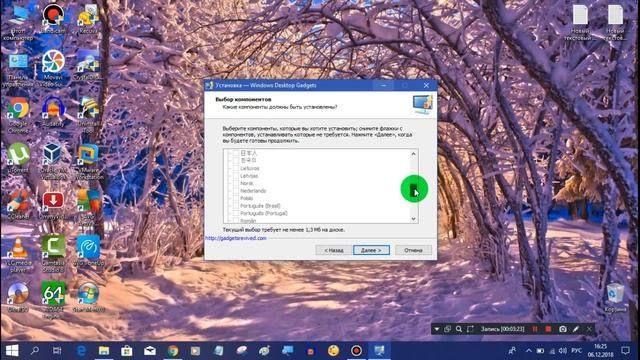Tick the Korean 한국어 language checkbox
This screenshot has width=640, height=360.
236,160
